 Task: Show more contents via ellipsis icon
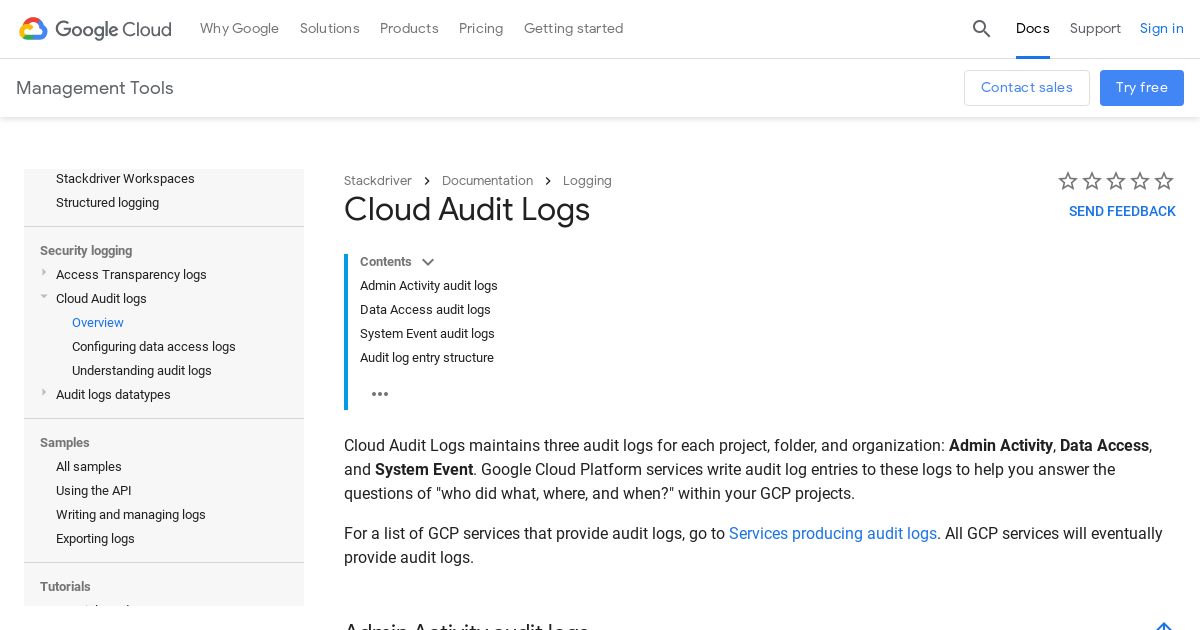pyautogui.click(x=380, y=394)
